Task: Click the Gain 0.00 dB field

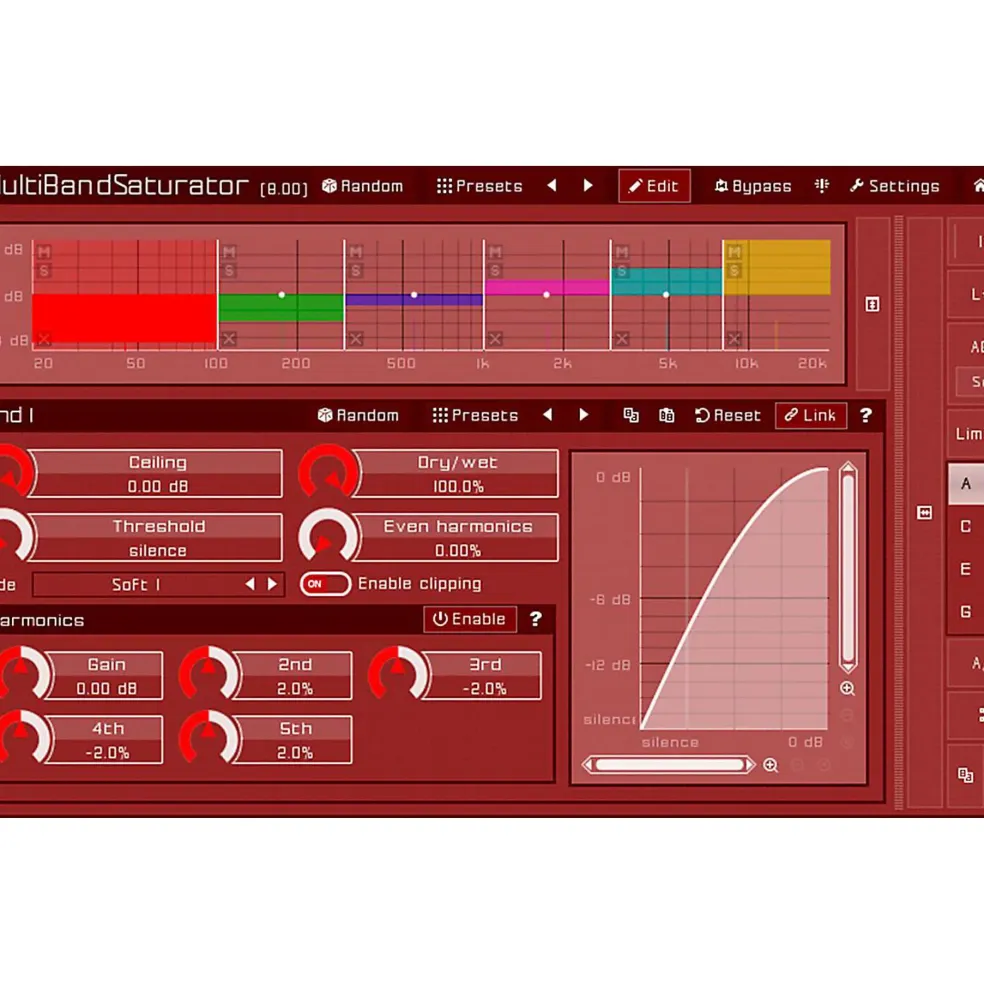Action: (107, 676)
